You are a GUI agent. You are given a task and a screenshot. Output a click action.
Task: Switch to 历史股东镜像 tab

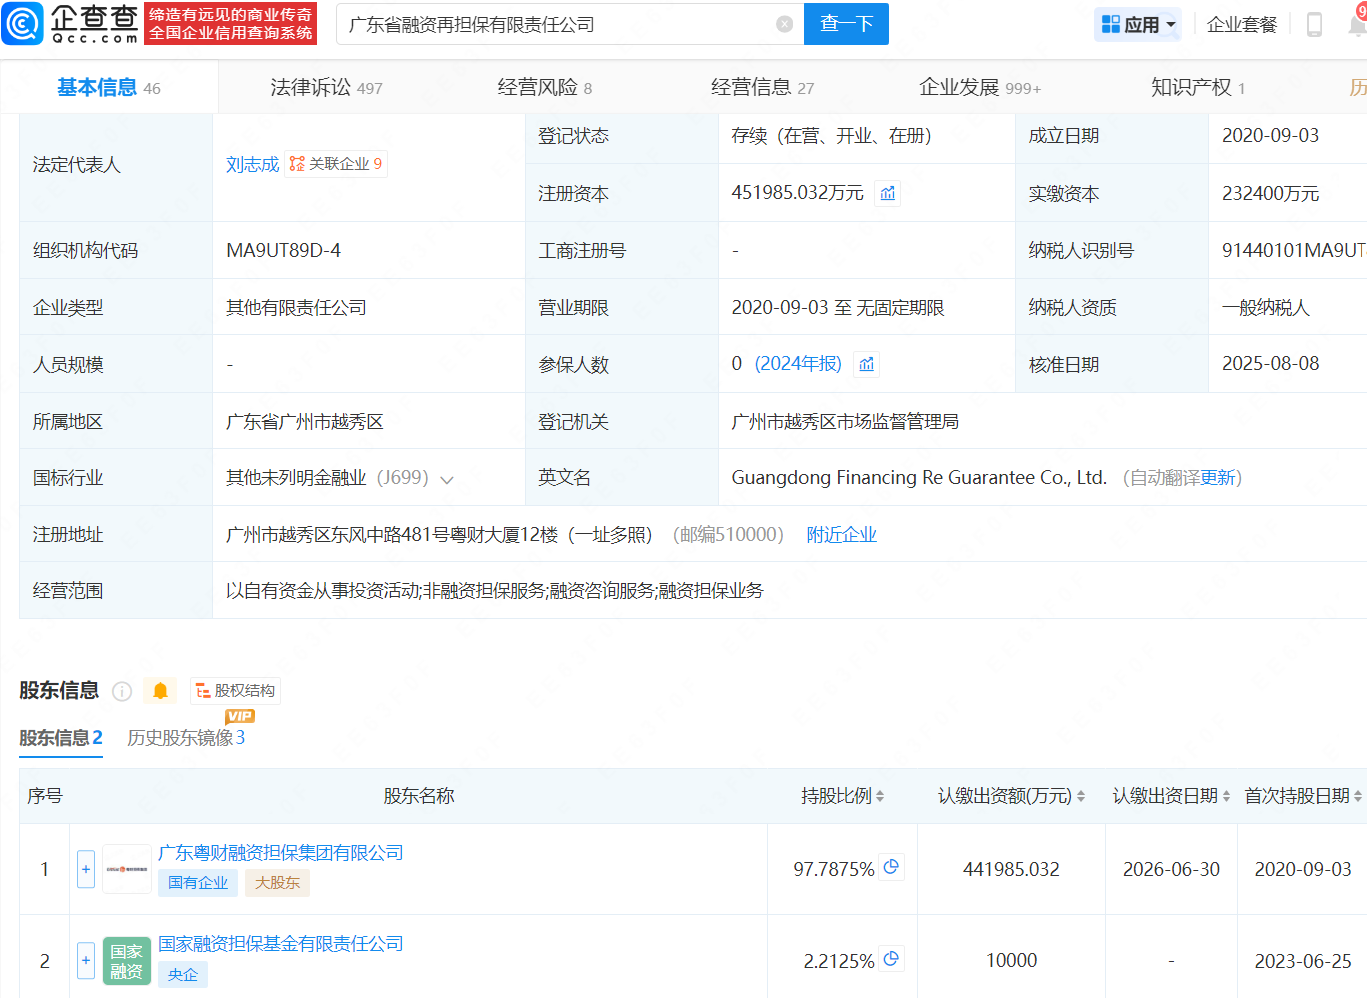pos(186,738)
